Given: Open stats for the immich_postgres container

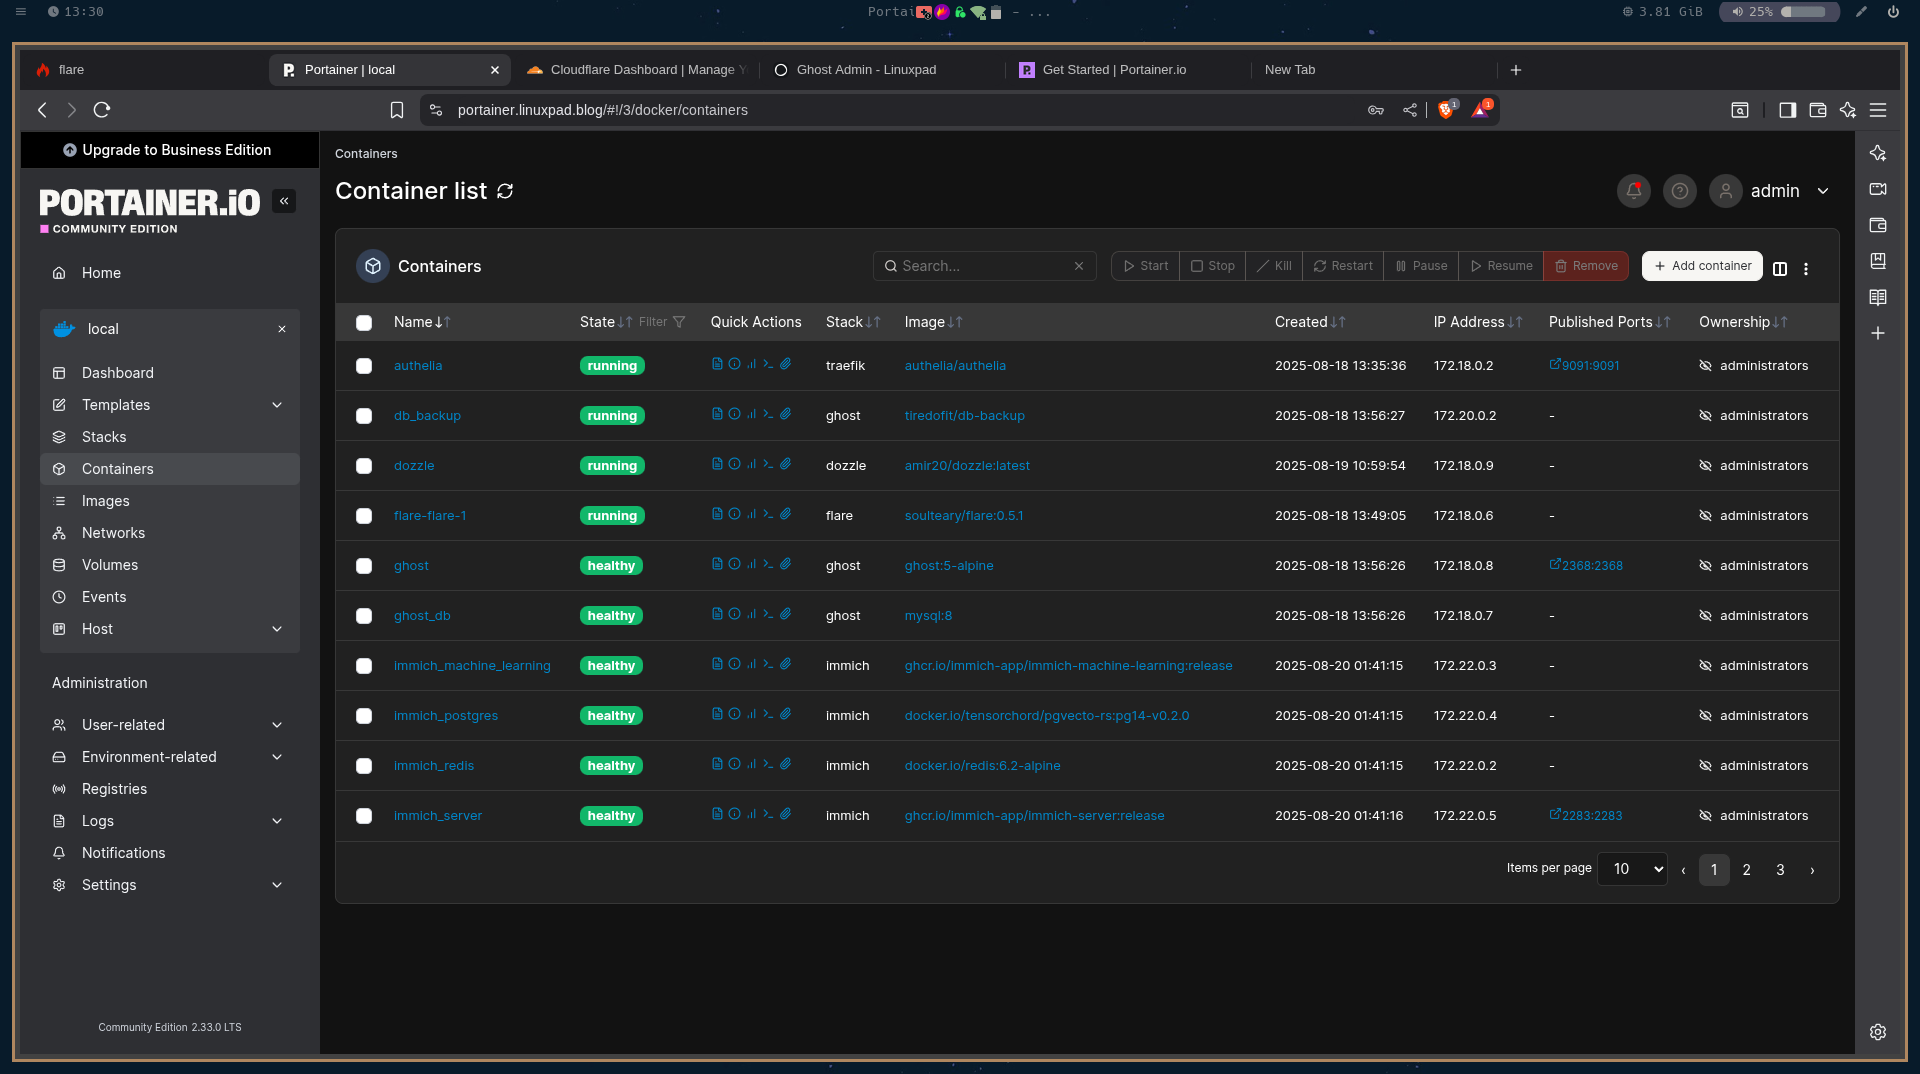Looking at the screenshot, I should pos(751,714).
